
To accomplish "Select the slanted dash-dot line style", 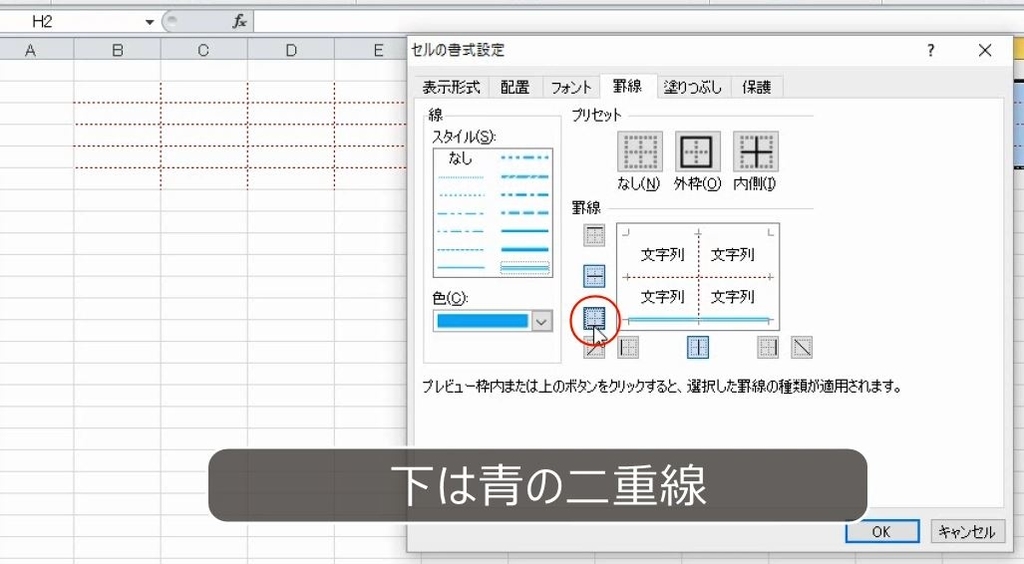I will 524,177.
